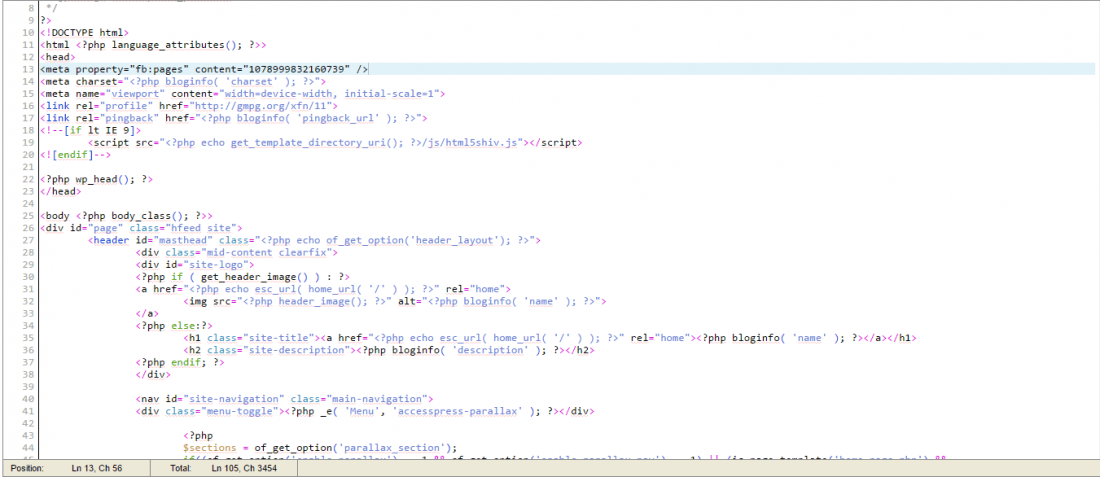Click line number 13 in the gutter
This screenshot has height=477, width=1100.
pos(29,69)
